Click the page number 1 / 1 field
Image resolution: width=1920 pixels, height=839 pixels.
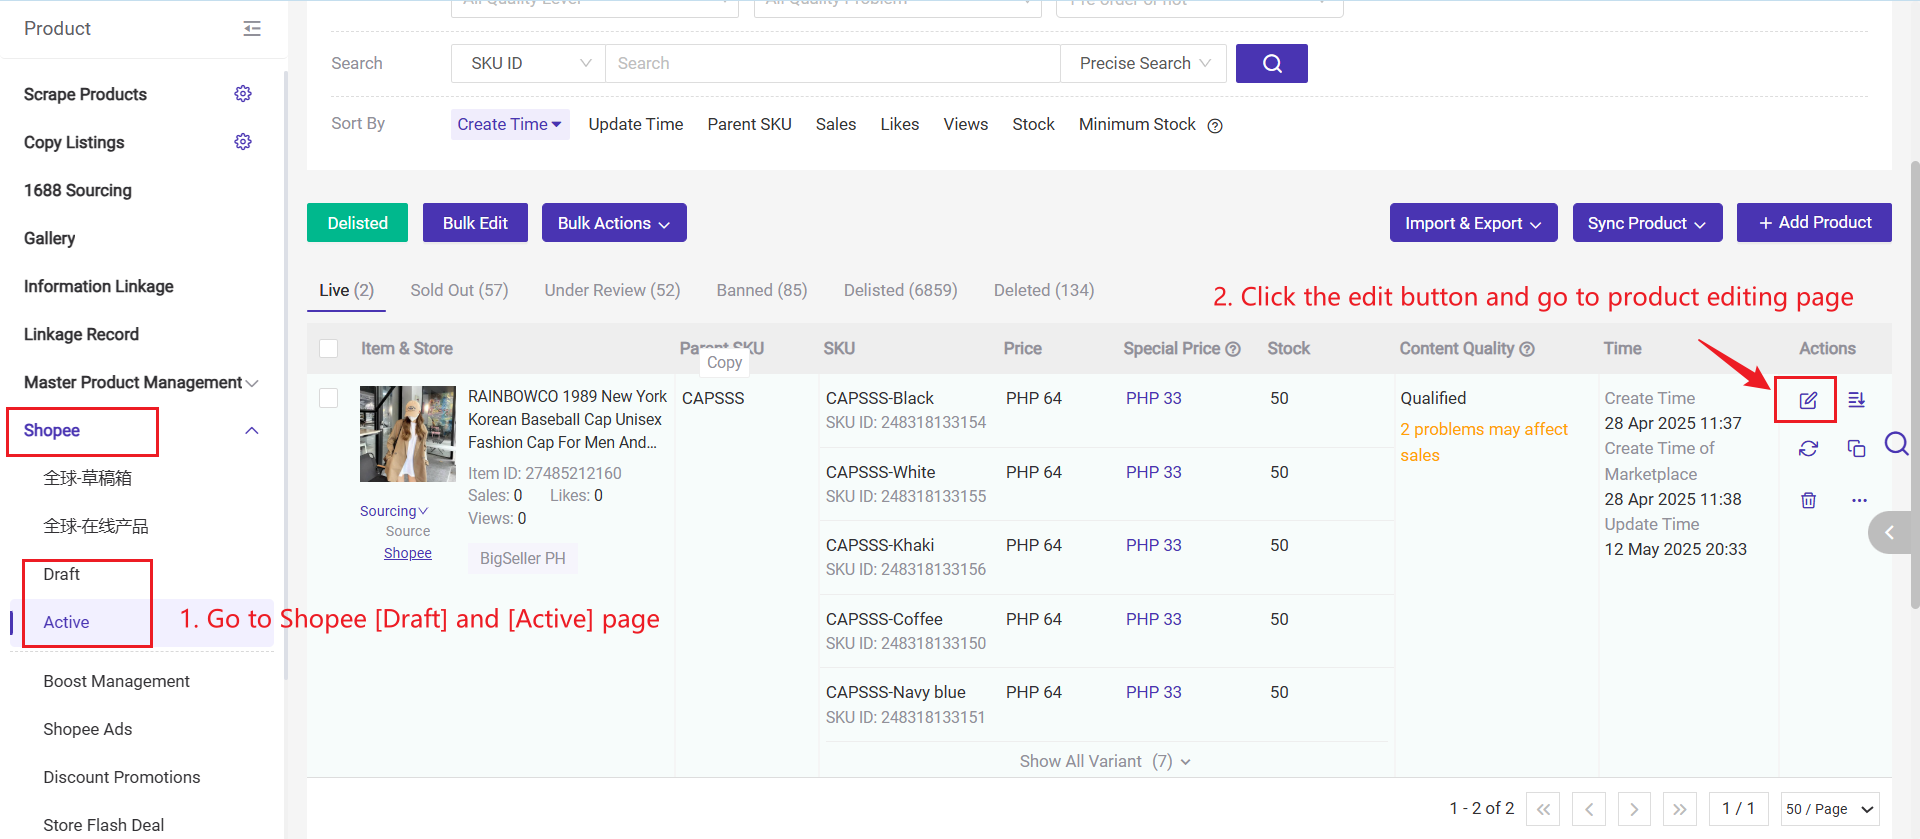(x=1739, y=809)
